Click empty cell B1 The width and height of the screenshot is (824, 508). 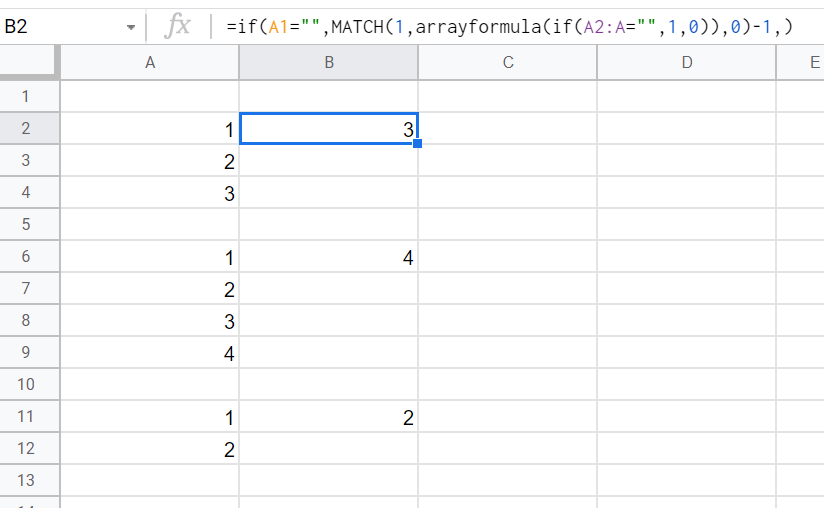pyautogui.click(x=329, y=96)
